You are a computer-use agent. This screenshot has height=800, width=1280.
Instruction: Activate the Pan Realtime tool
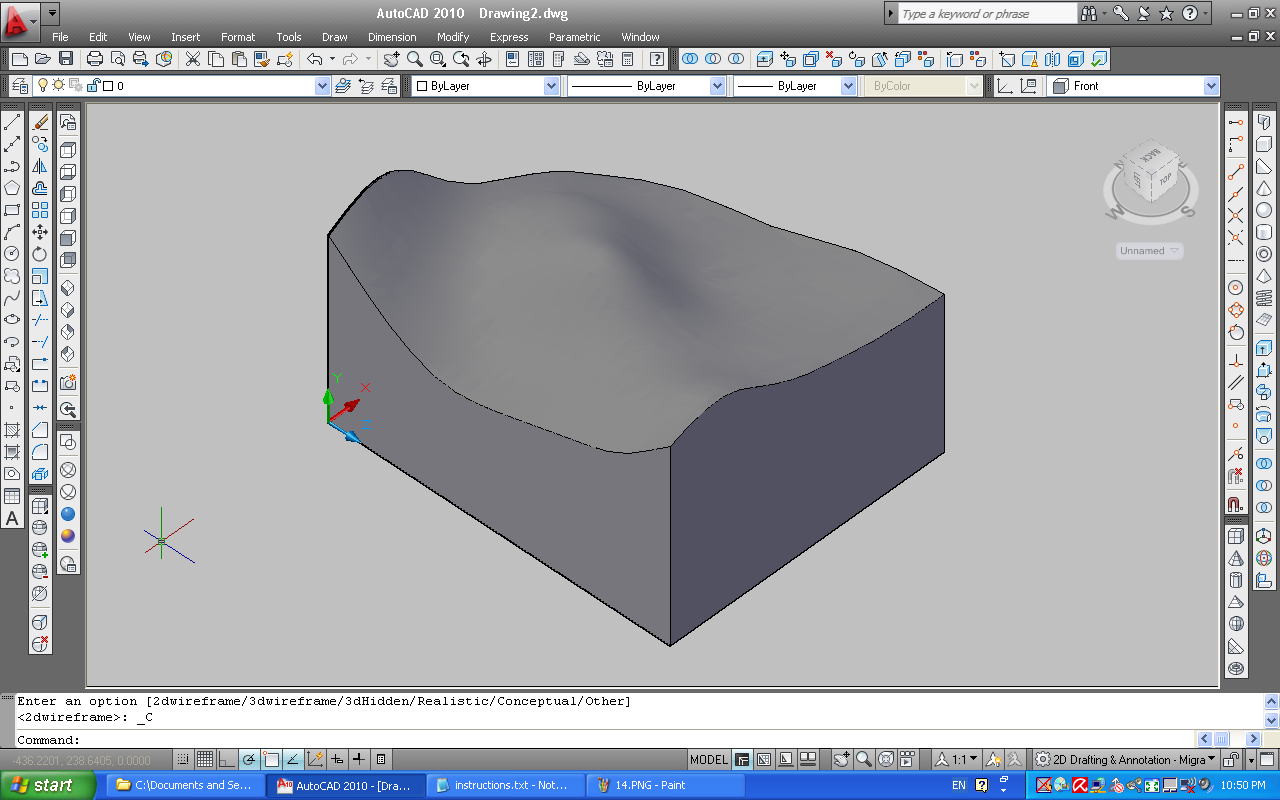392,59
